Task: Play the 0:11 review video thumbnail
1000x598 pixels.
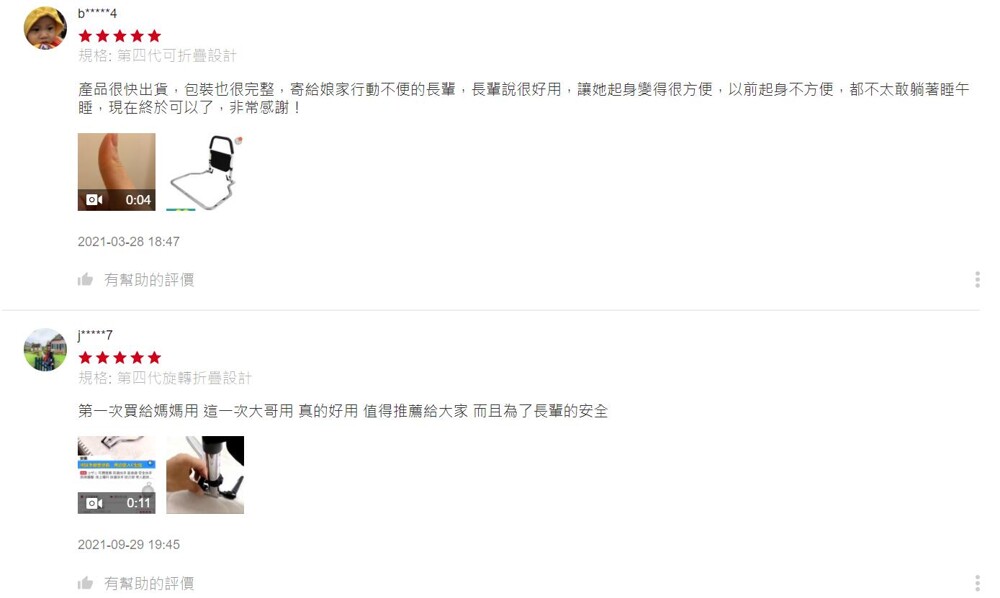Action: pos(117,475)
